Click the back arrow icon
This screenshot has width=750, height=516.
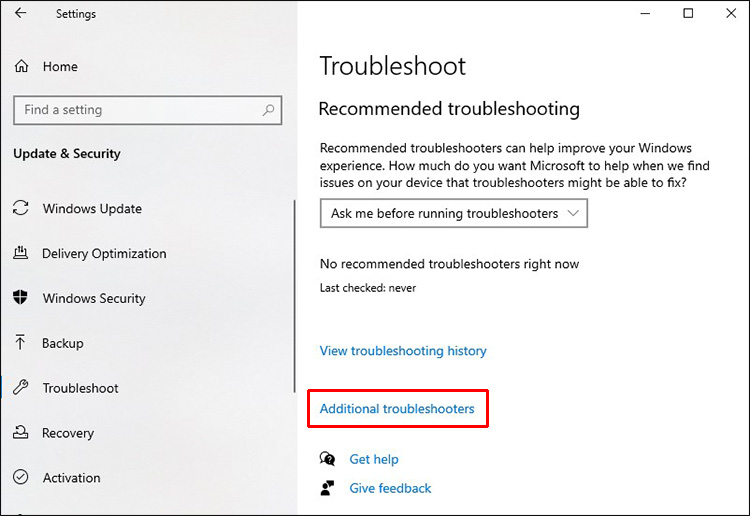[21, 13]
